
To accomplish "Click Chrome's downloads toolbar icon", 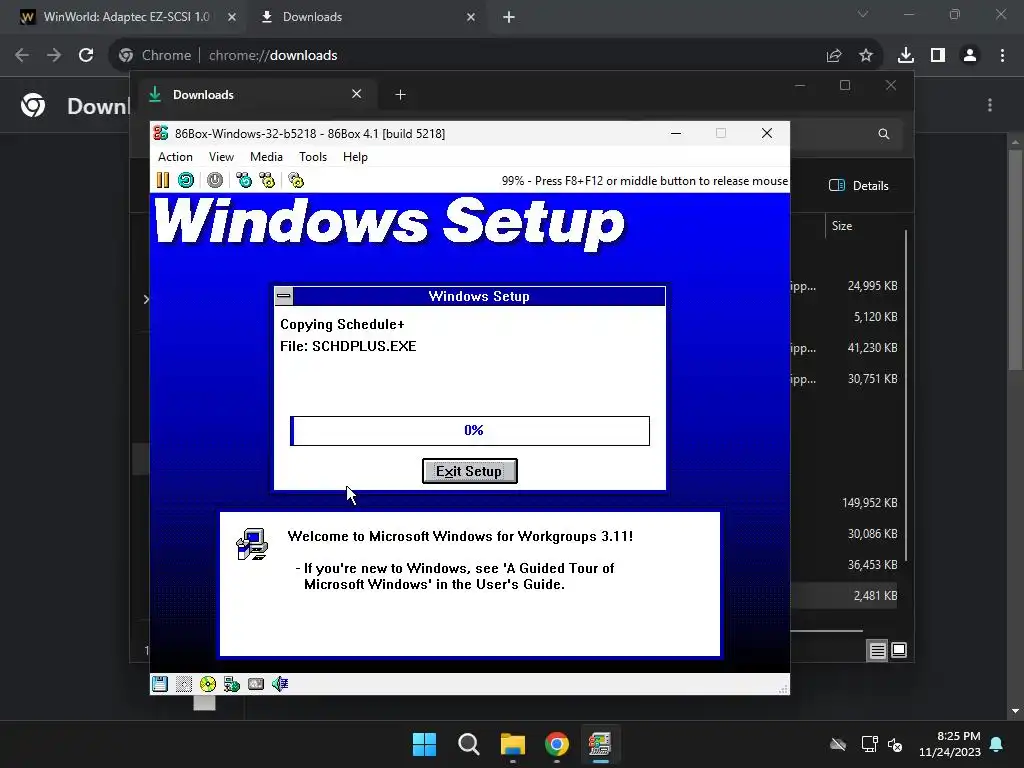I will pos(905,56).
